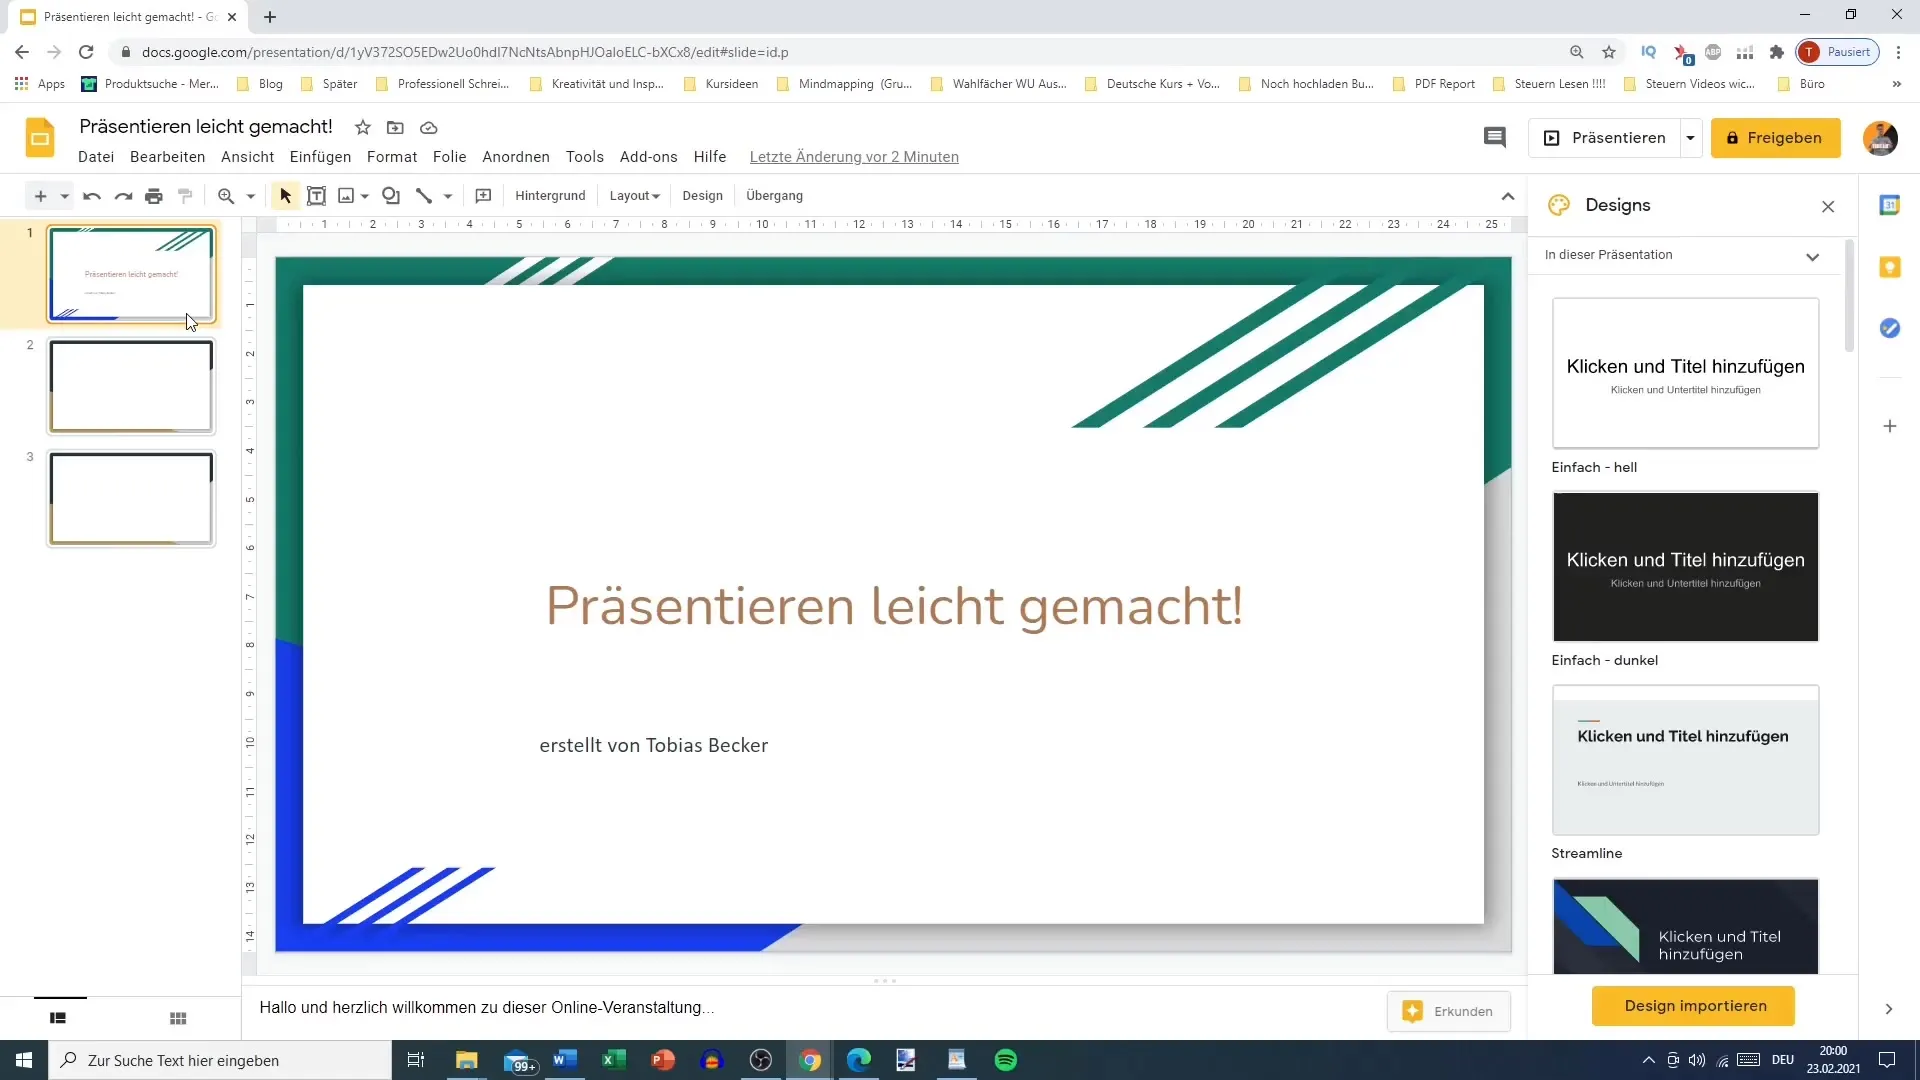1920x1080 pixels.
Task: Hide the menus with collapse arrow
Action: click(x=1508, y=196)
